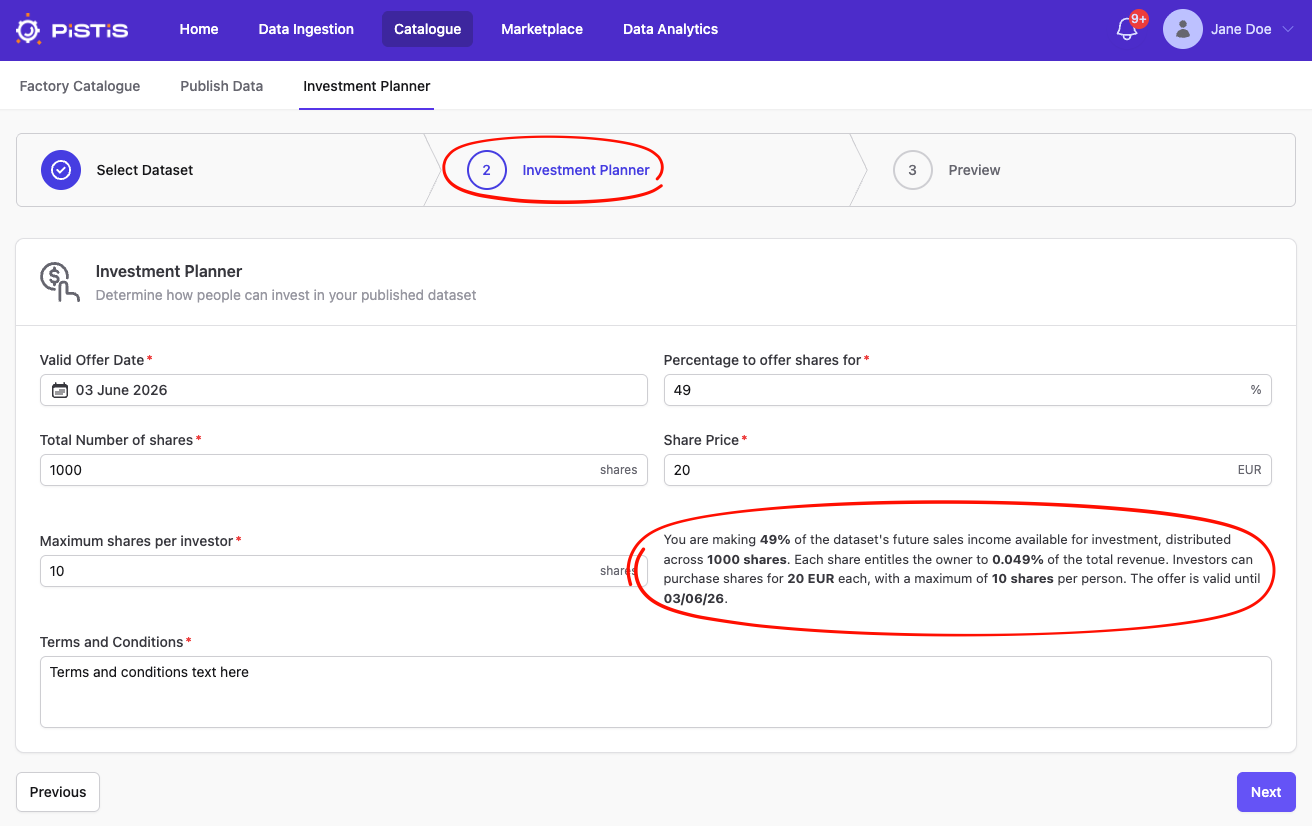Click the Investment Planner step label
1312x826 pixels.
[x=586, y=170]
